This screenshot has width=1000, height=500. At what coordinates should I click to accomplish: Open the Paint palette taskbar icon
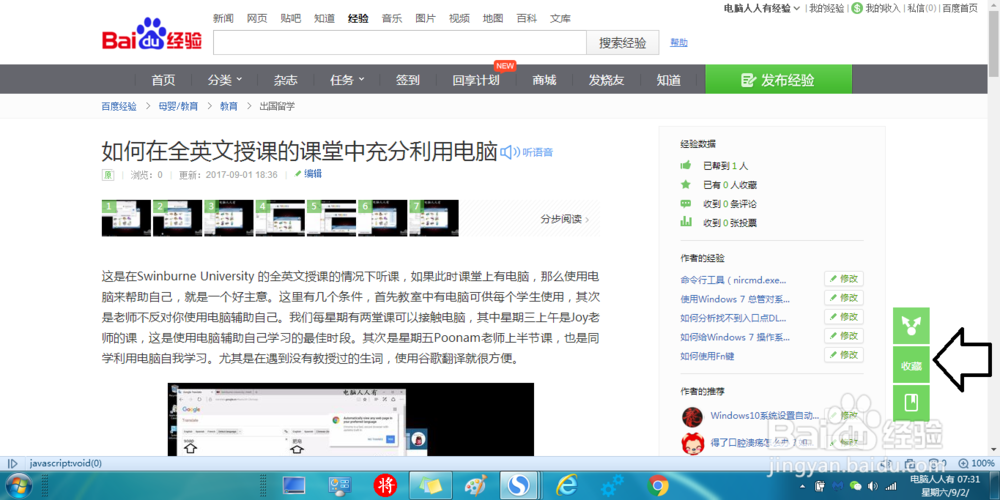476,487
